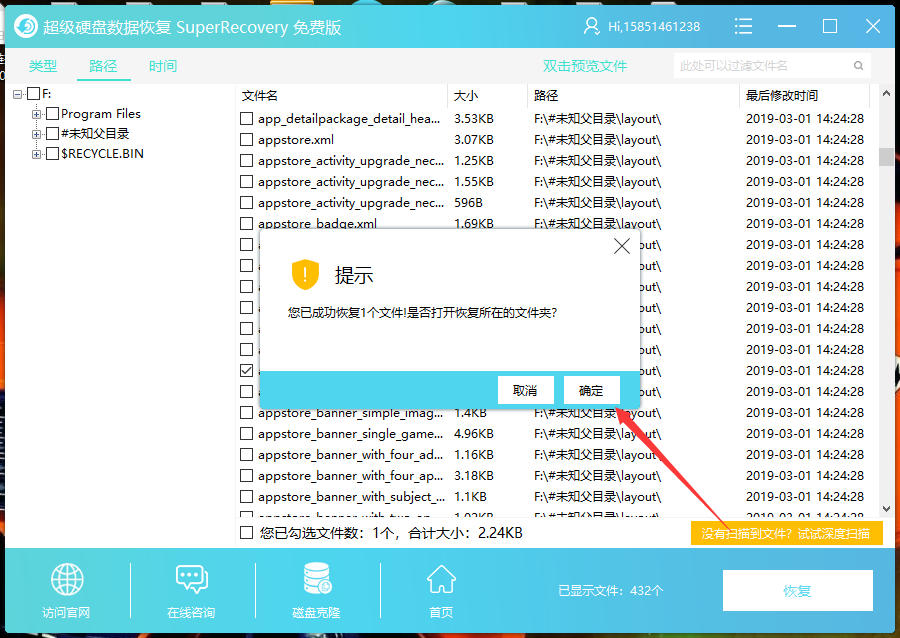The image size is (900, 638).
Task: Check the app_detailpackage_detail_hea file checkbox
Action: click(246, 119)
